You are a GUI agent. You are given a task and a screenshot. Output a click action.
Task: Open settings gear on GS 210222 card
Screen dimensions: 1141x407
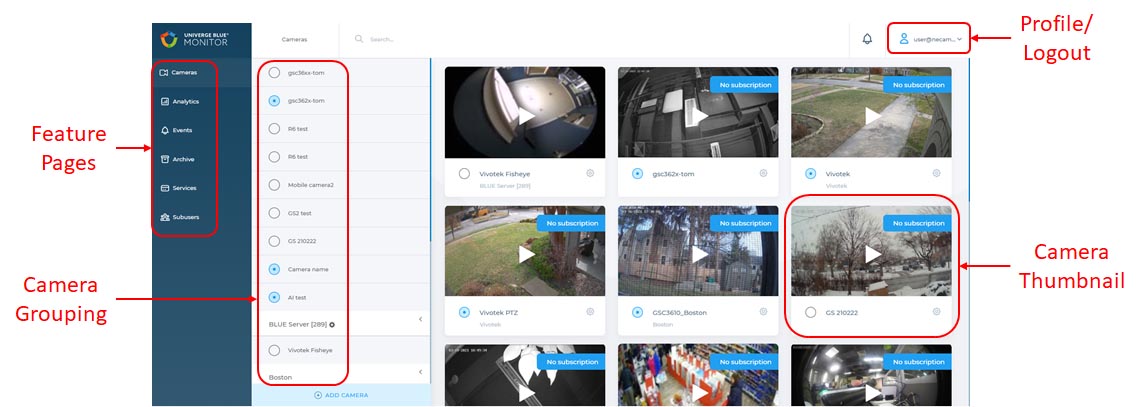pos(937,312)
